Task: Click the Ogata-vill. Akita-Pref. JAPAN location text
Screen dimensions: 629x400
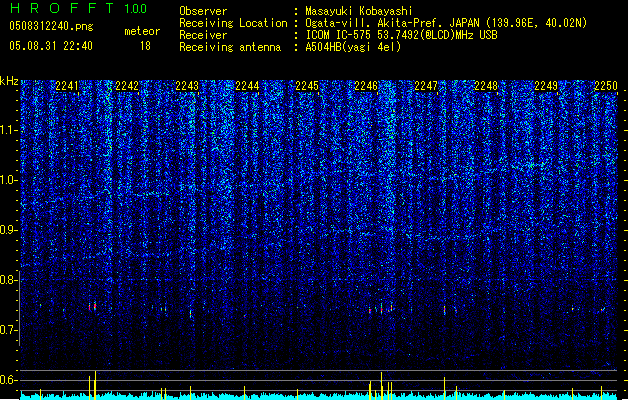Action: 446,23
